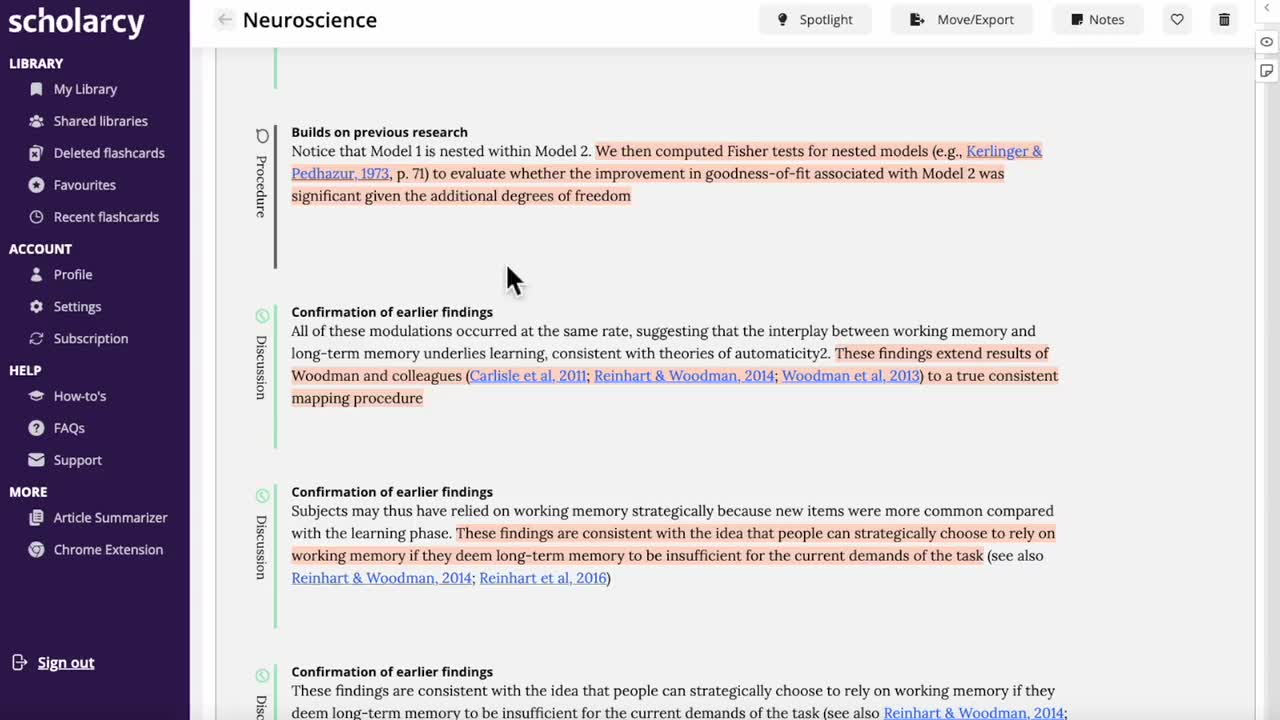Toggle the eye visibility icon on the right panel
Viewport: 1280px width, 720px height.
[1266, 41]
